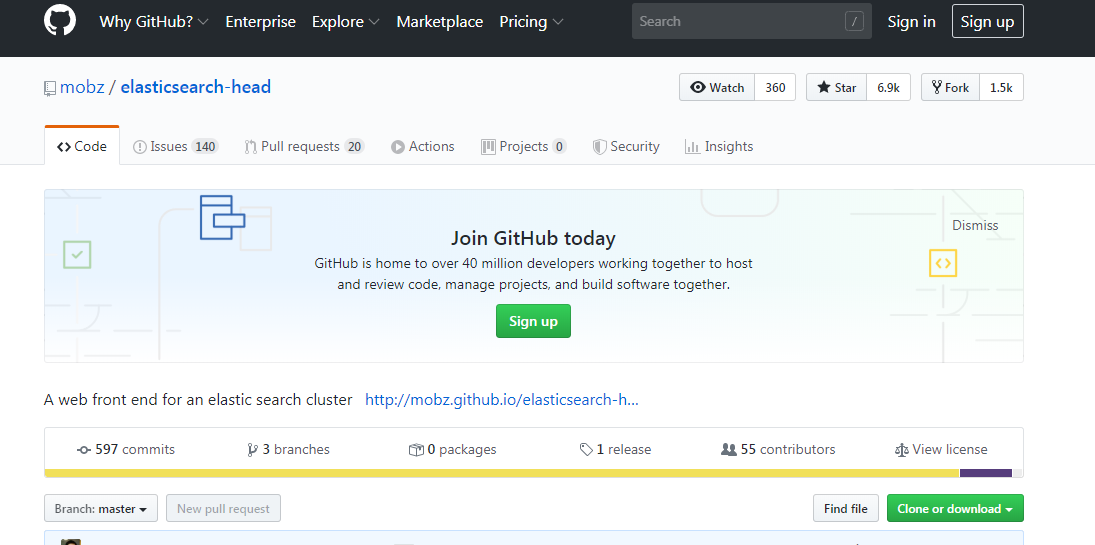Open the Pull requests tab
Image resolution: width=1095 pixels, height=545 pixels.
point(304,146)
